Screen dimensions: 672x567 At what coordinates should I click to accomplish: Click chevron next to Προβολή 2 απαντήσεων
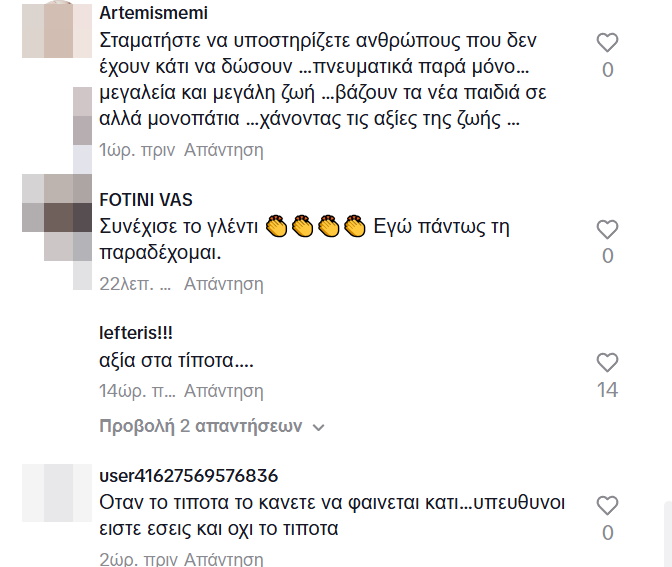[318, 427]
